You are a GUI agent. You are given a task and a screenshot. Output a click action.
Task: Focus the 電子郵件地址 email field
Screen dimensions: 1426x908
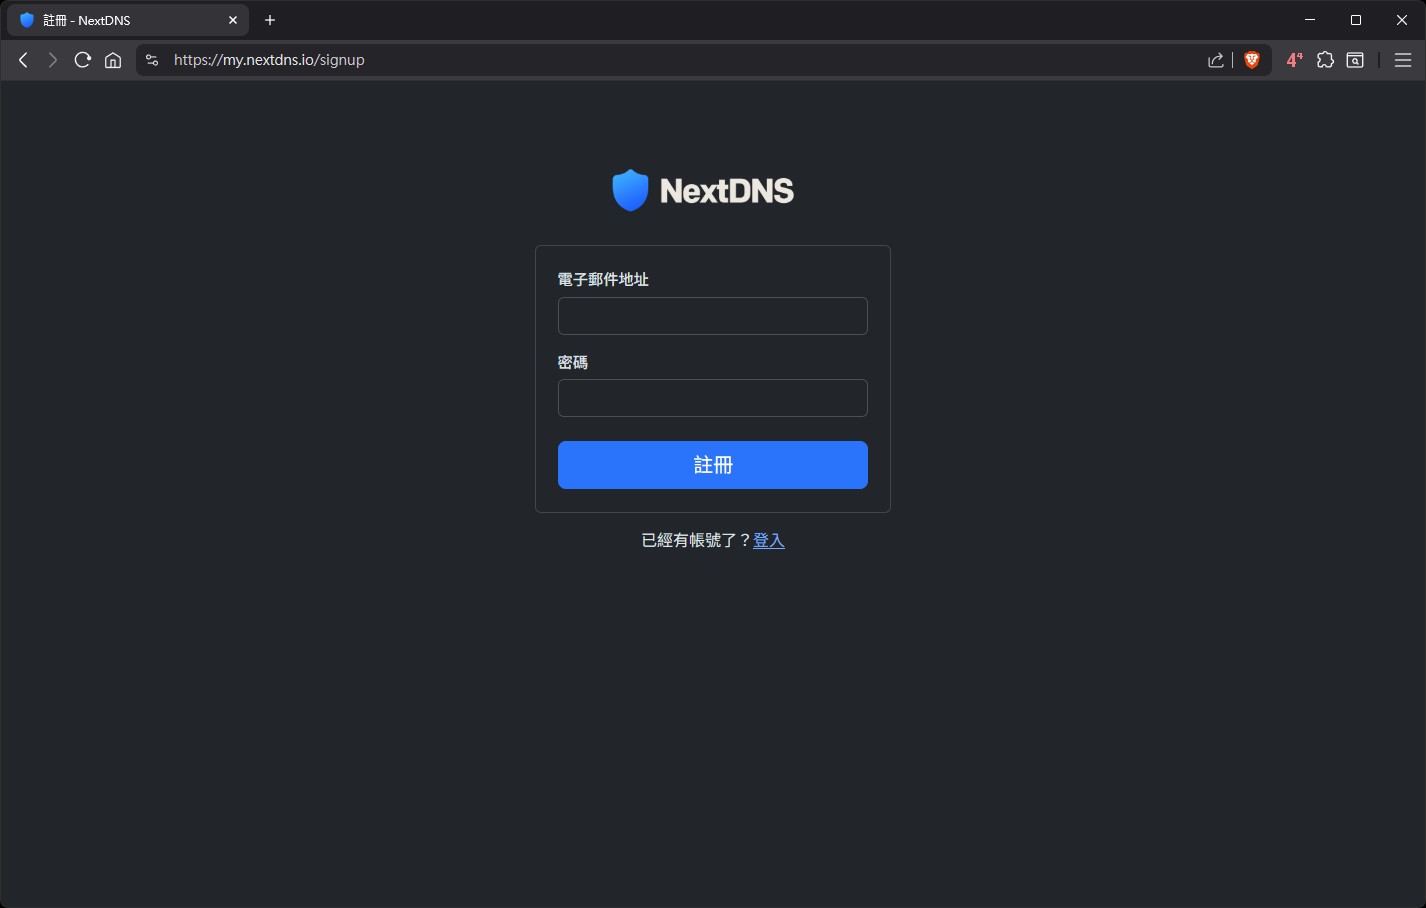coord(713,316)
